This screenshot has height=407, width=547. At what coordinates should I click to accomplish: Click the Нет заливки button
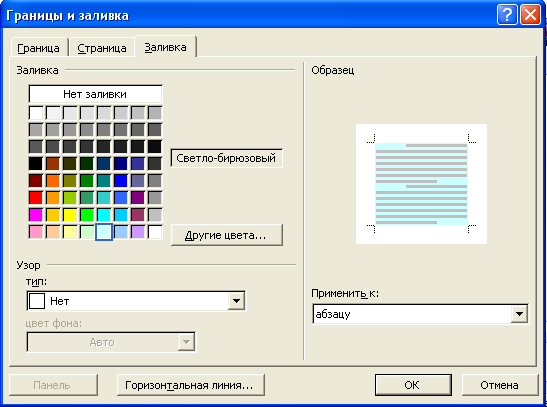pos(95,94)
